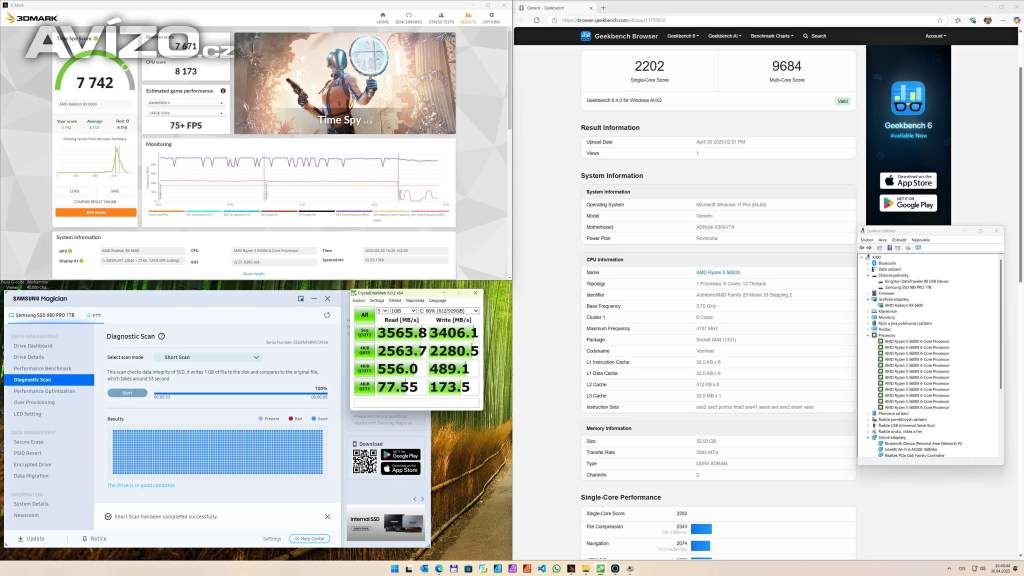
Task: Collapse the Procesory node in Device Manager
Action: 869,335
